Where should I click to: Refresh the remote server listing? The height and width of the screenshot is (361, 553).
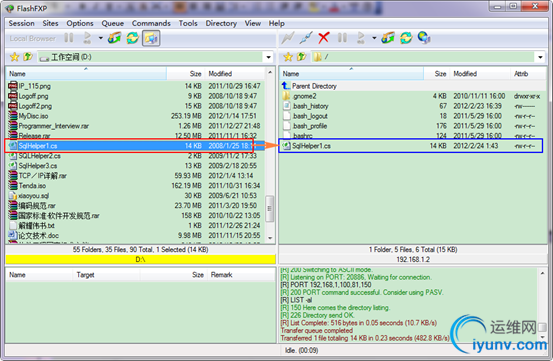pyautogui.click(x=406, y=38)
